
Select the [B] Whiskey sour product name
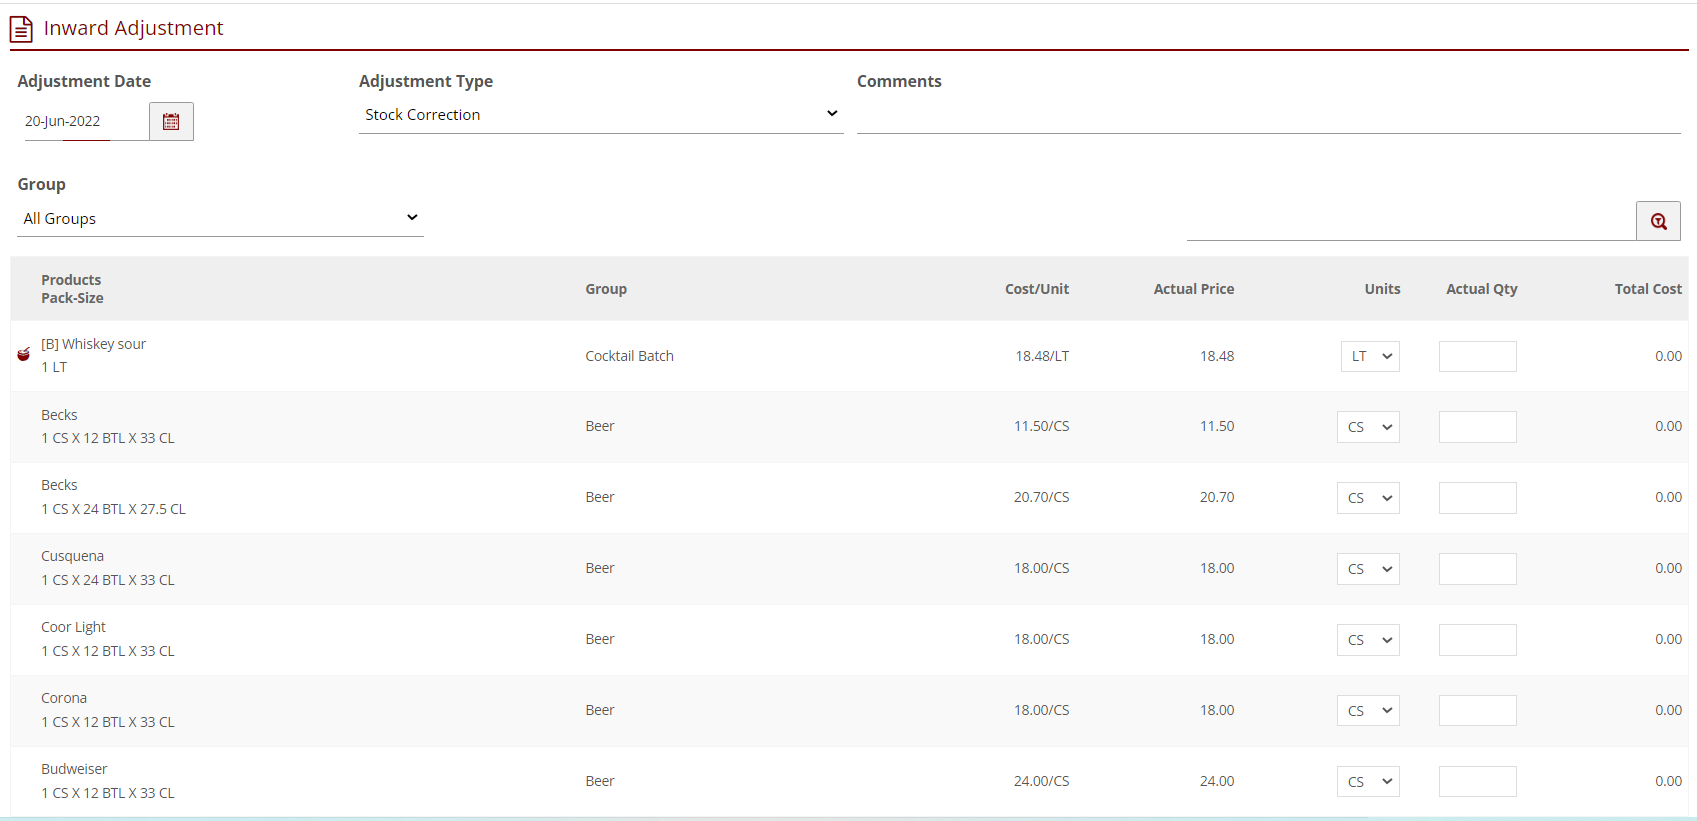(x=93, y=344)
